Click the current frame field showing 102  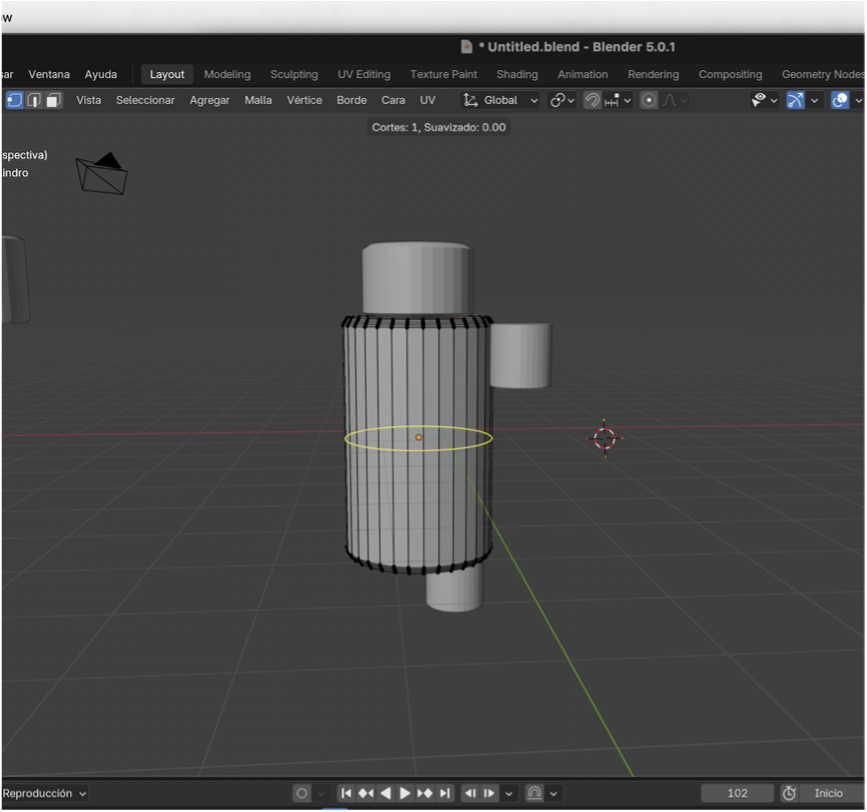737,793
